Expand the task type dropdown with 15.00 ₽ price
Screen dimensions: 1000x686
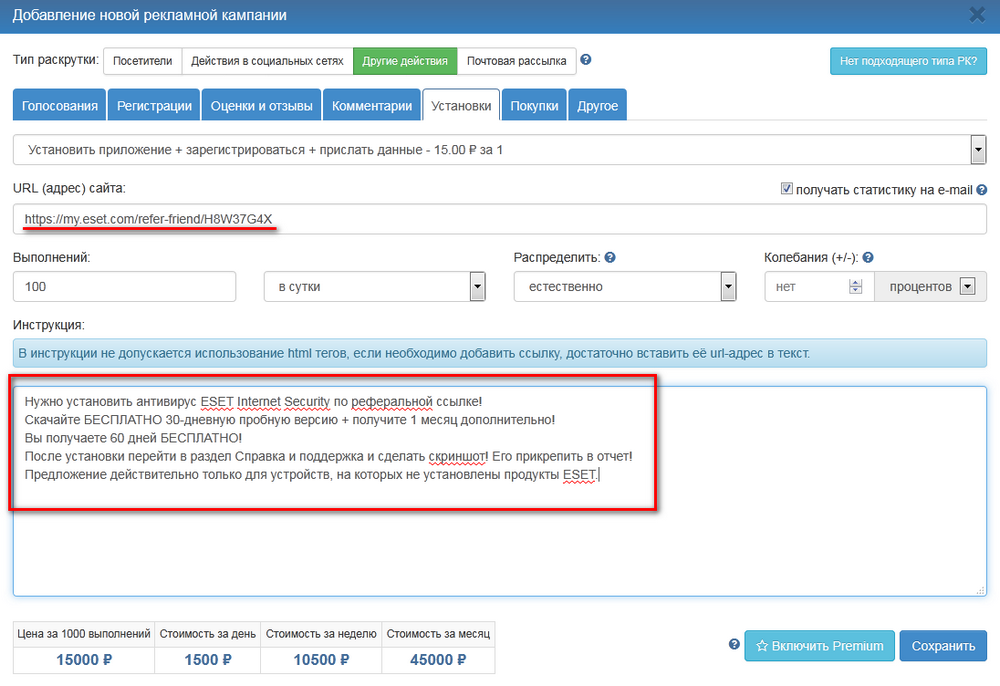pyautogui.click(x=978, y=151)
